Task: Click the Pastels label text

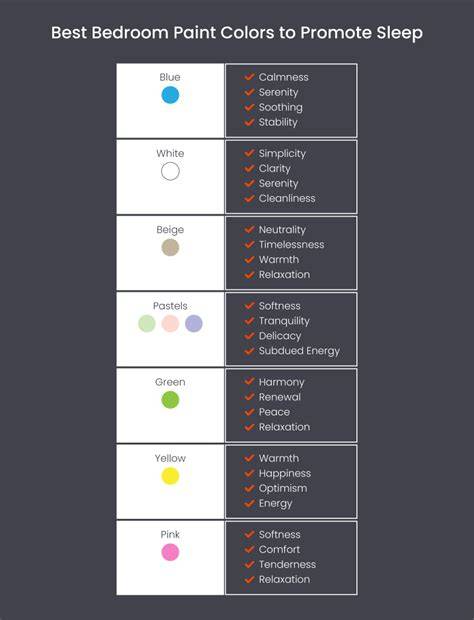Action: 170,306
